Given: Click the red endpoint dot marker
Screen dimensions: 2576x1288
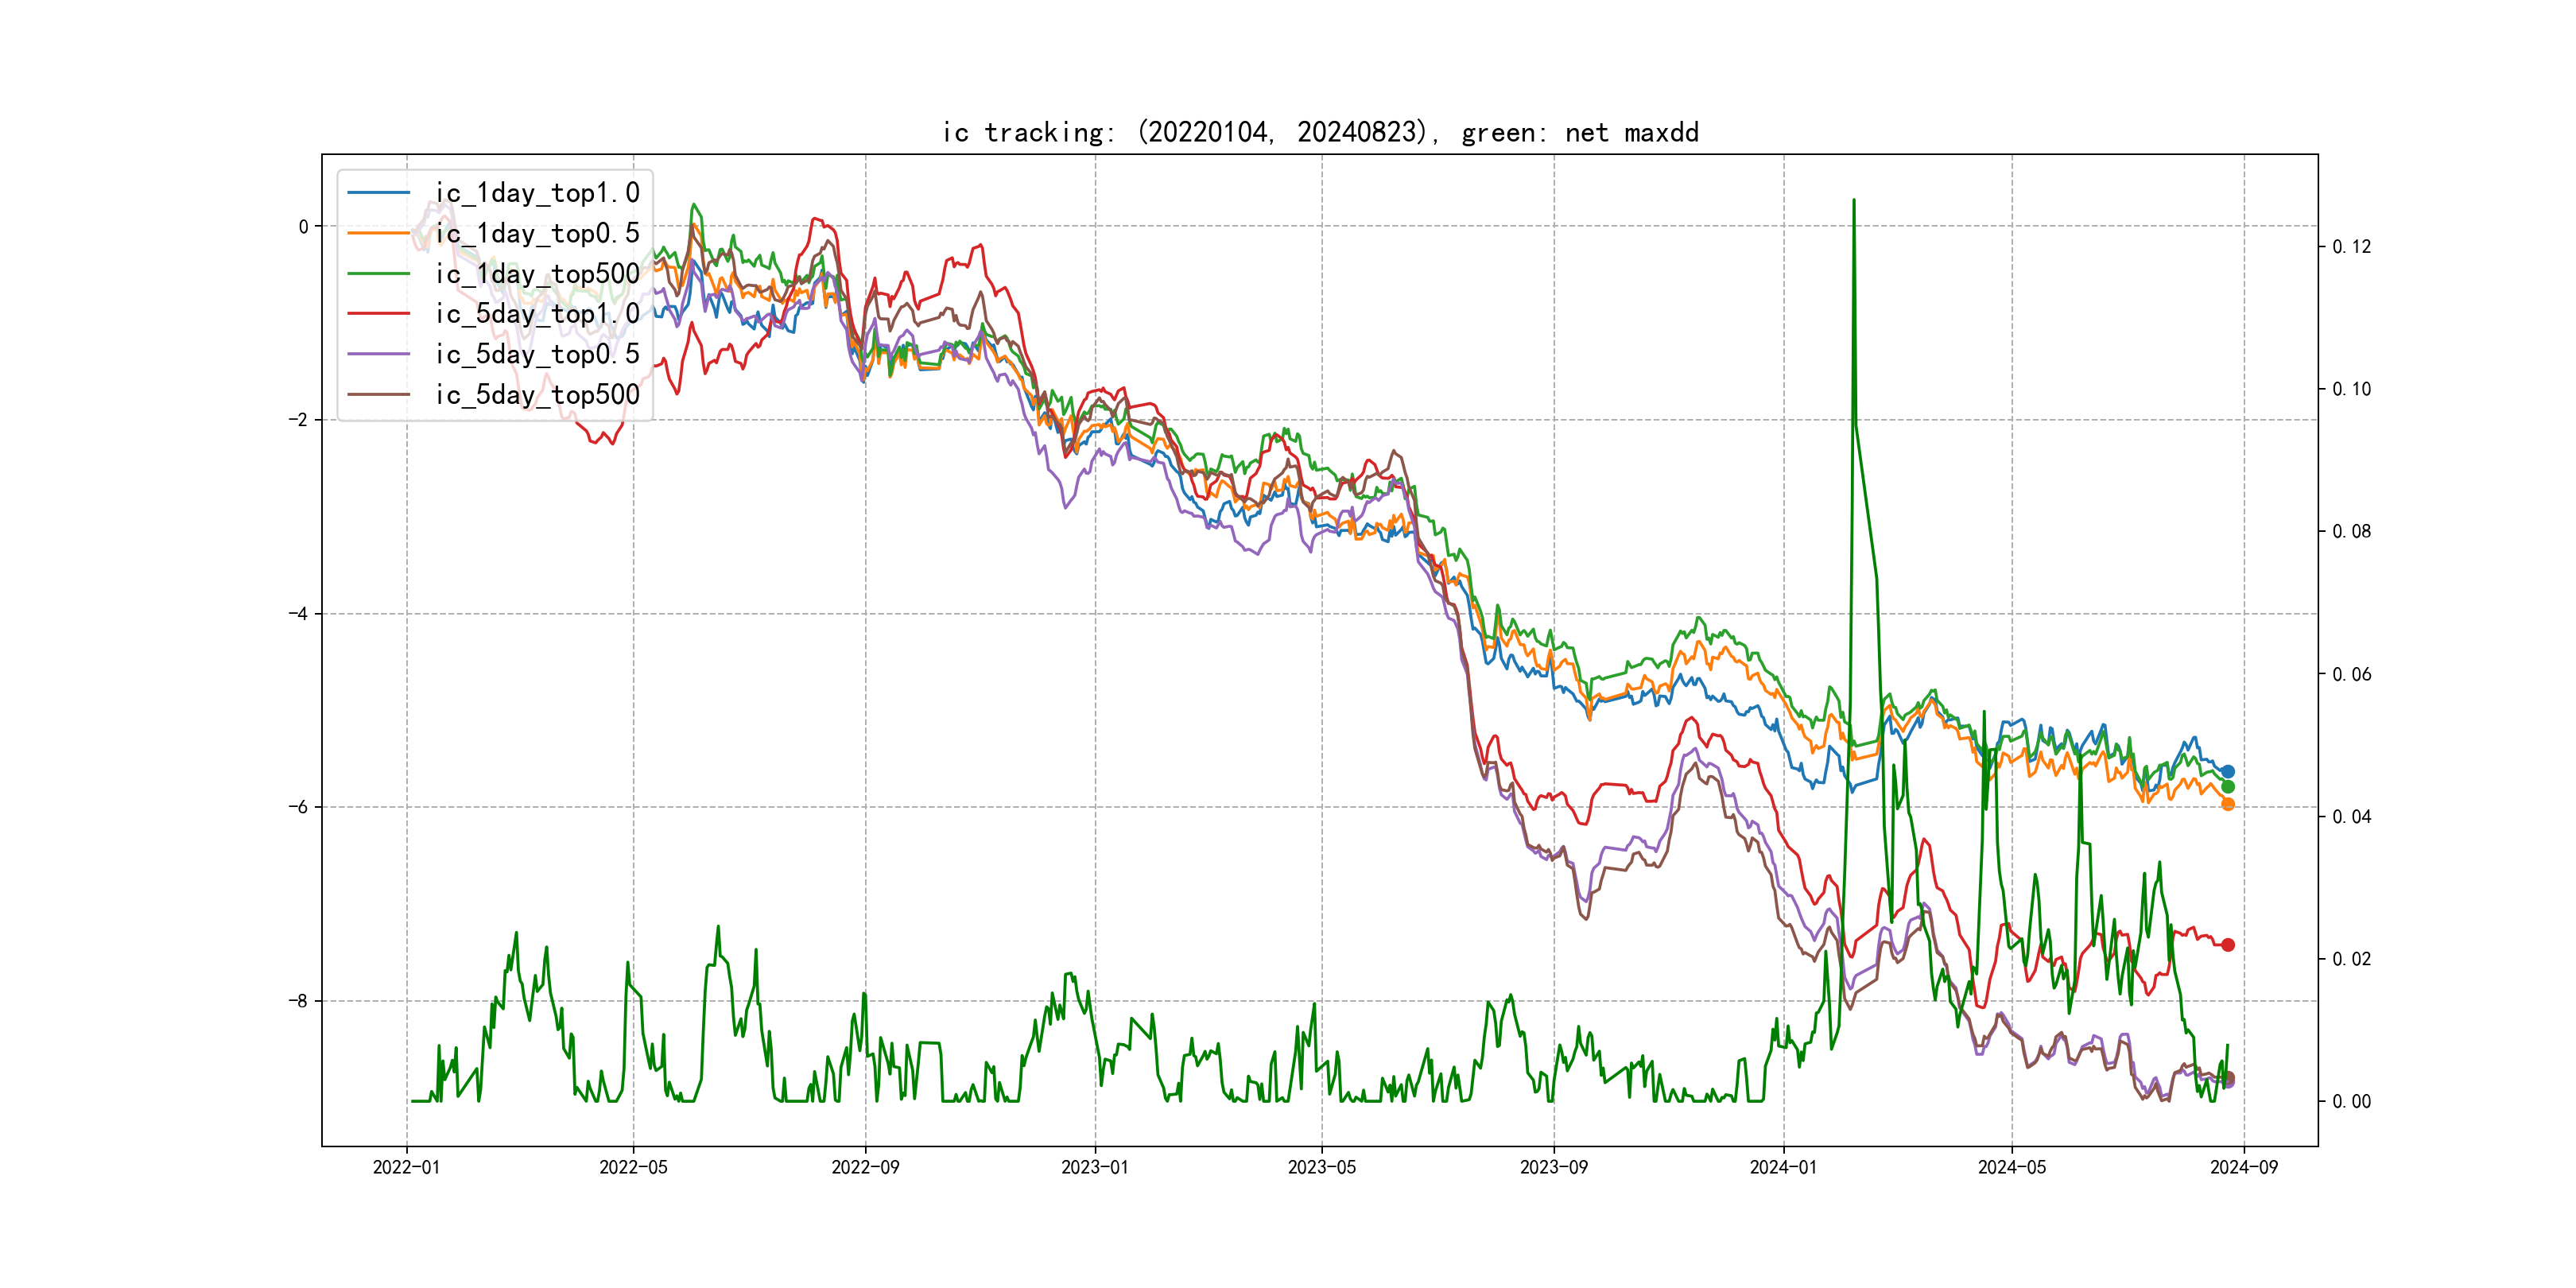Looking at the screenshot, I should (2228, 945).
